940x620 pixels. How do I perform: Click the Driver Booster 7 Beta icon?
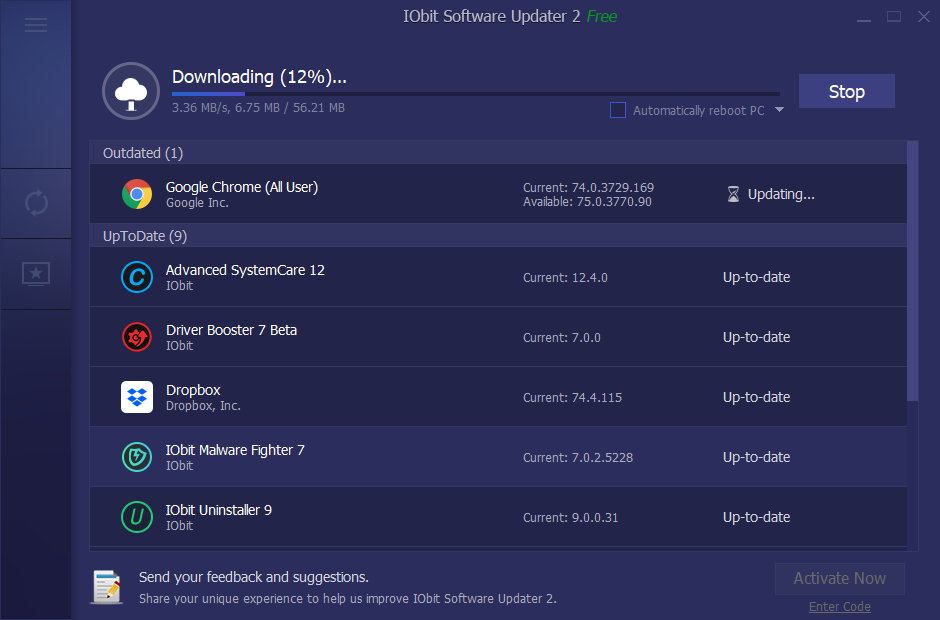click(x=137, y=337)
